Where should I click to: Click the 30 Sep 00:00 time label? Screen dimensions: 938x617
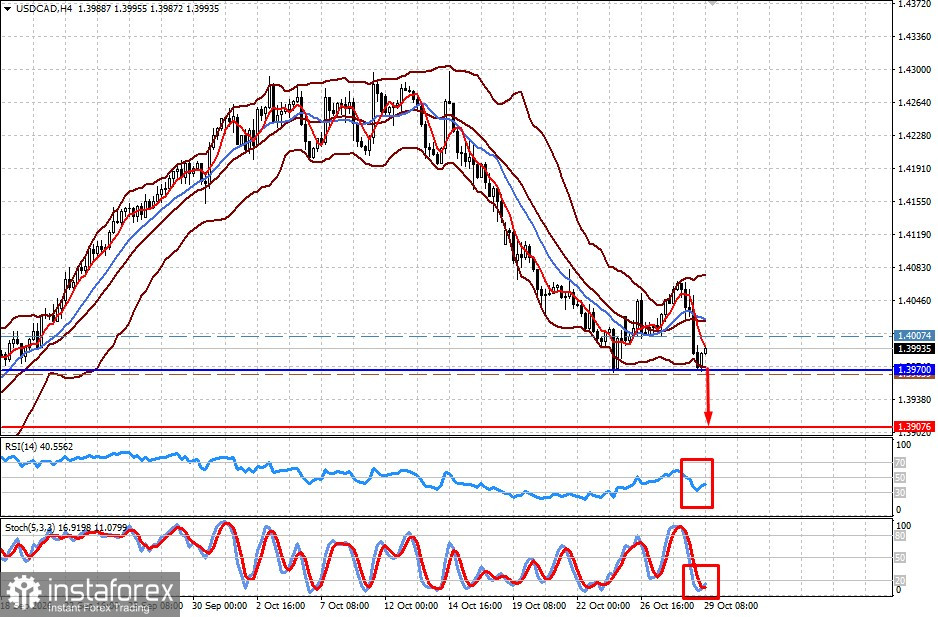point(220,606)
